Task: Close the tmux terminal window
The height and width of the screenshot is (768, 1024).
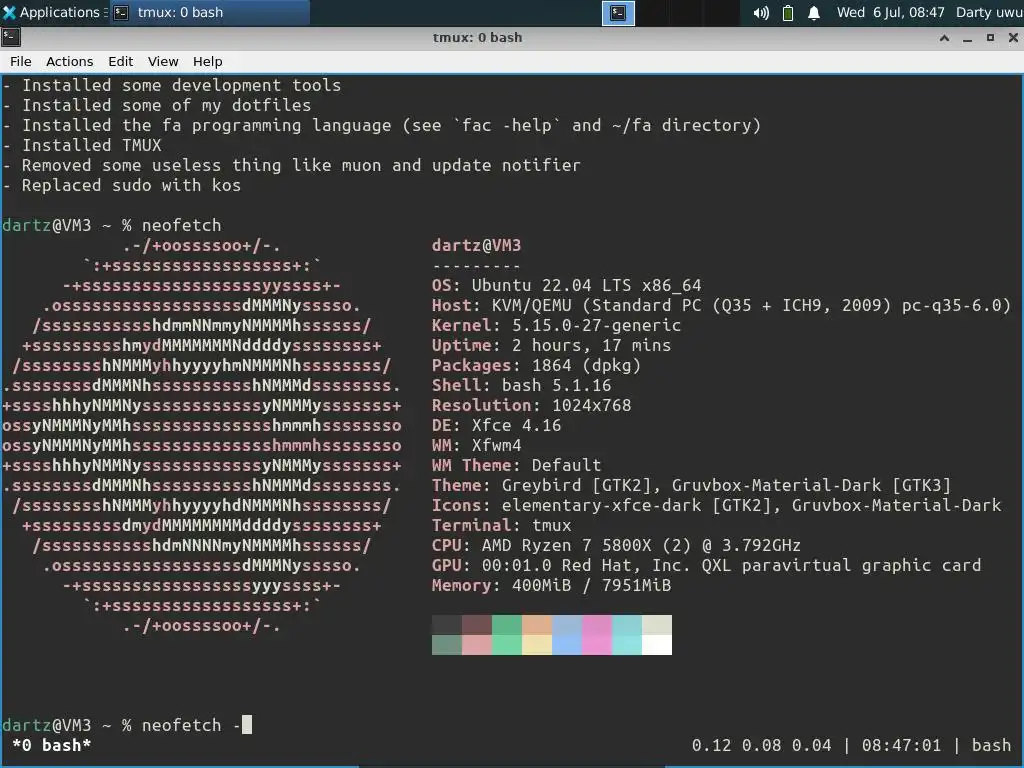Action: point(1013,38)
